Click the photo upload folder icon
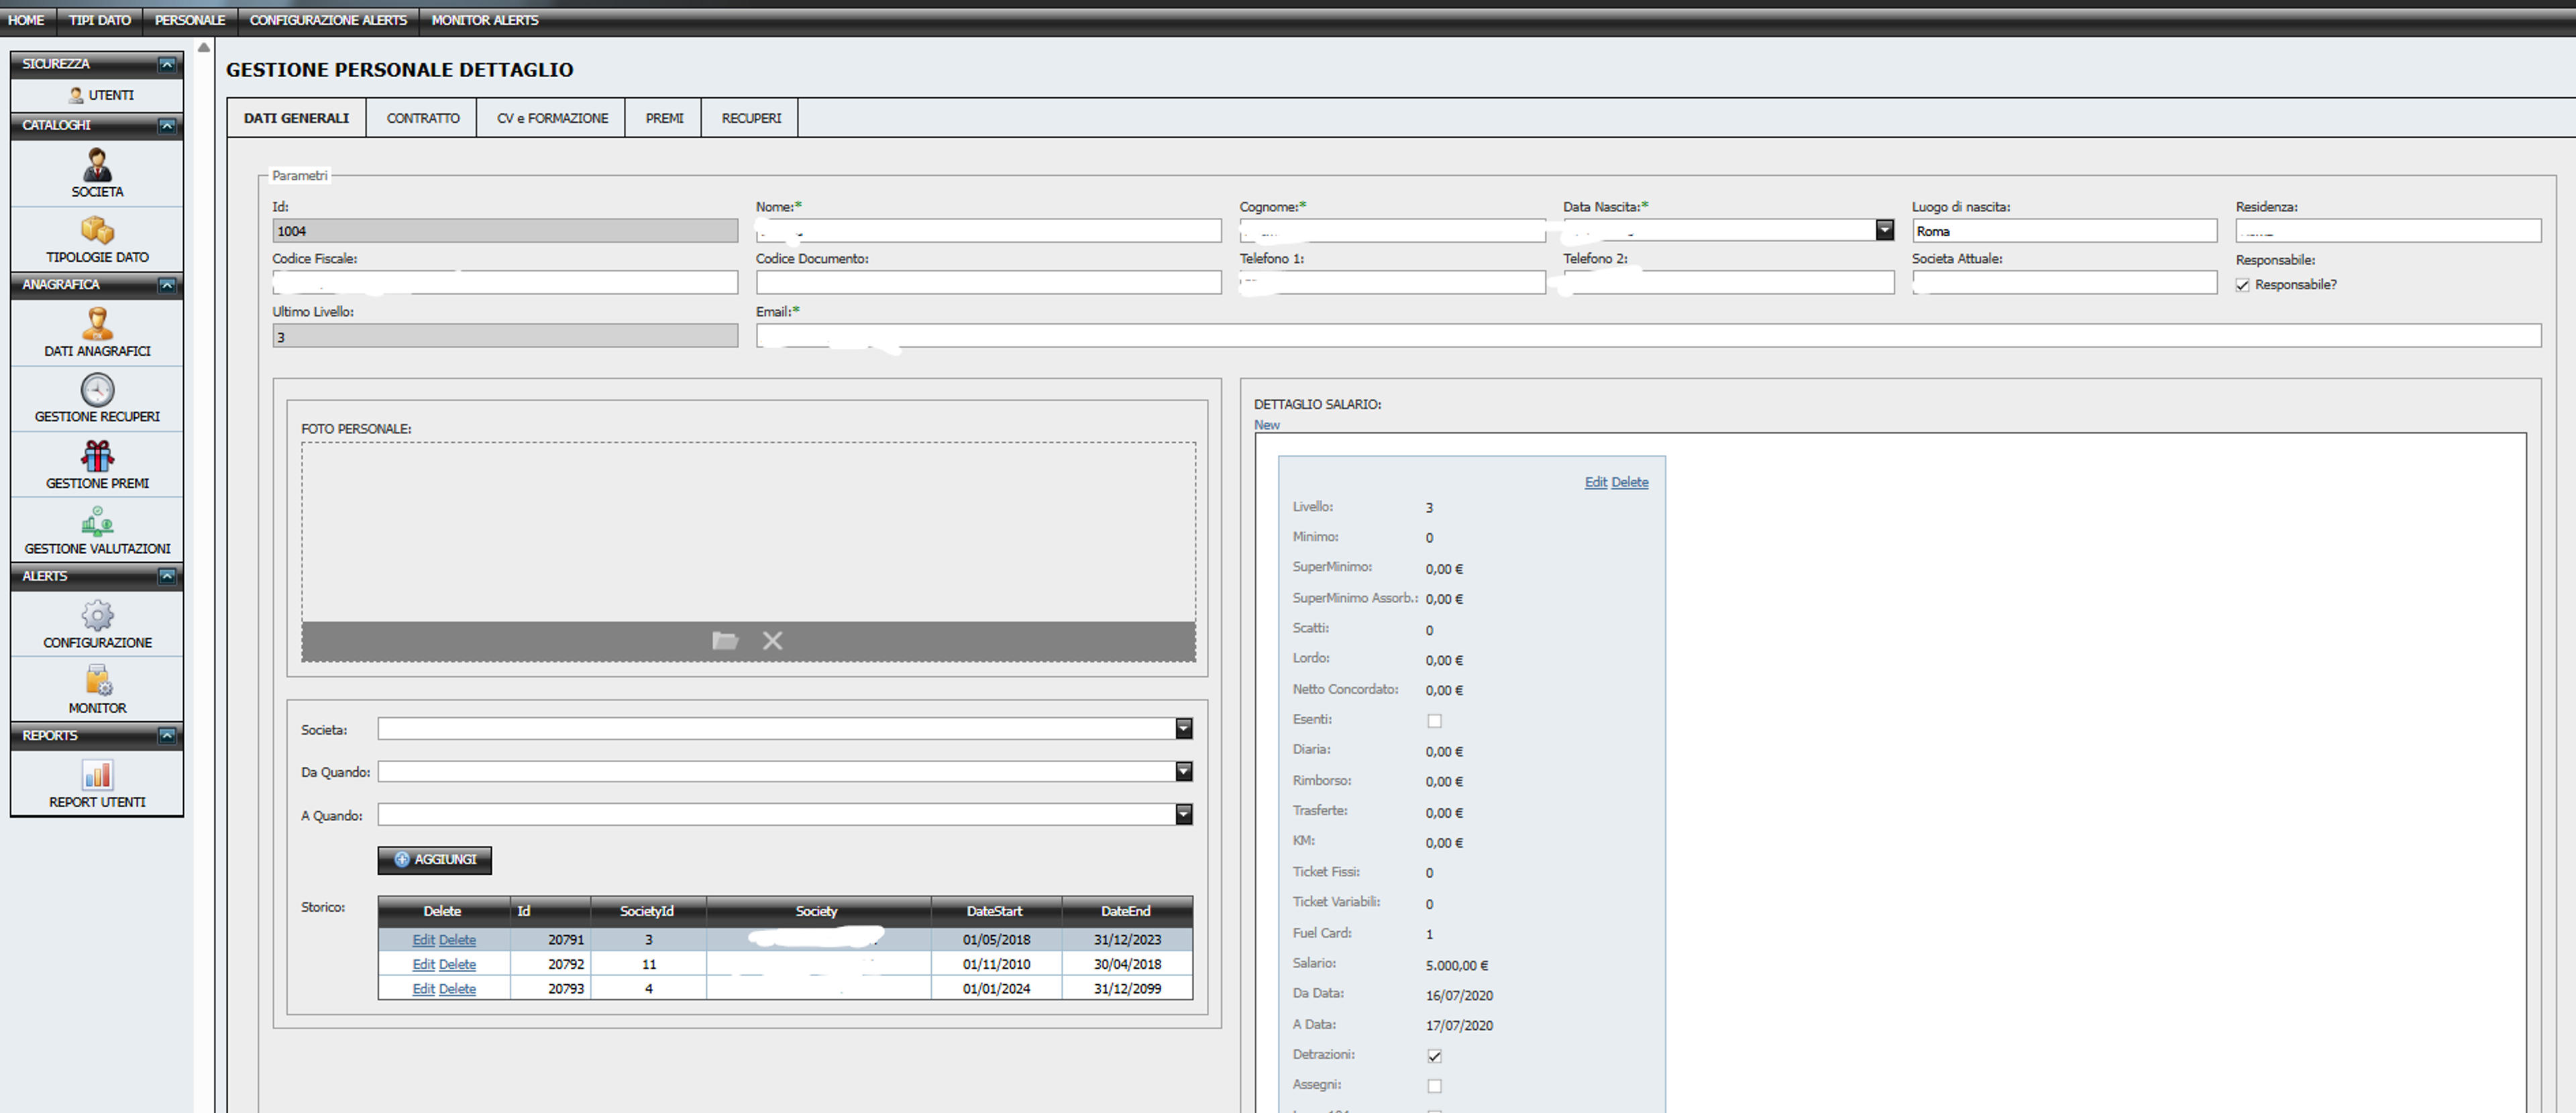The width and height of the screenshot is (2576, 1113). tap(725, 640)
